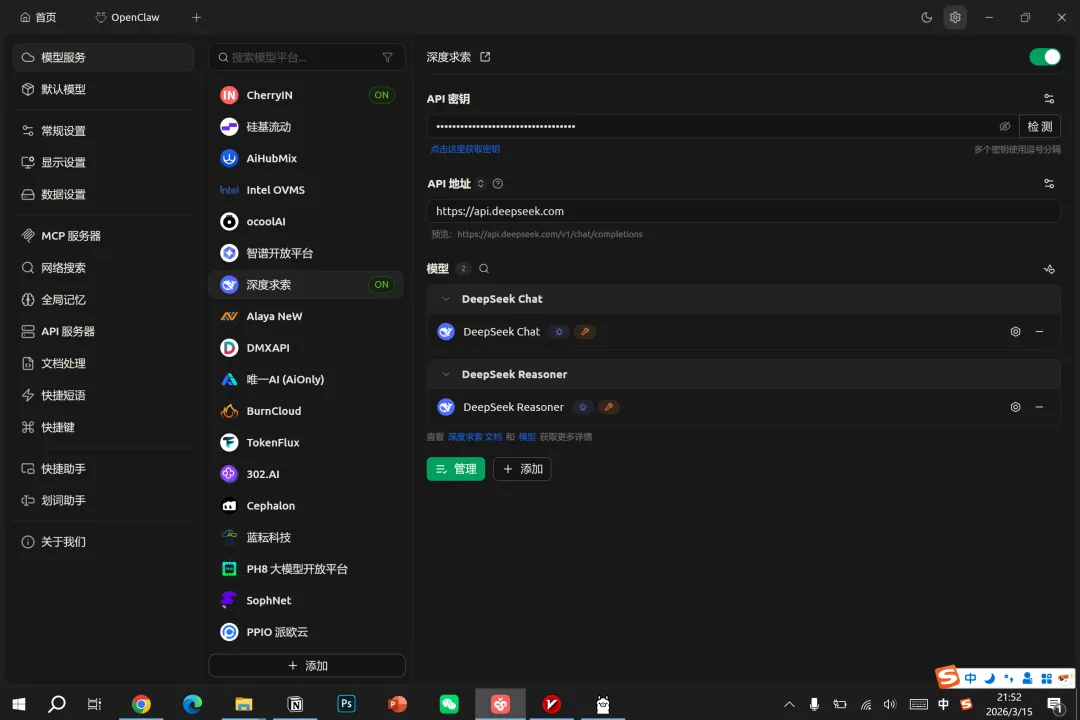
Task: Search models with the magnifier next to 模型
Action: (484, 269)
